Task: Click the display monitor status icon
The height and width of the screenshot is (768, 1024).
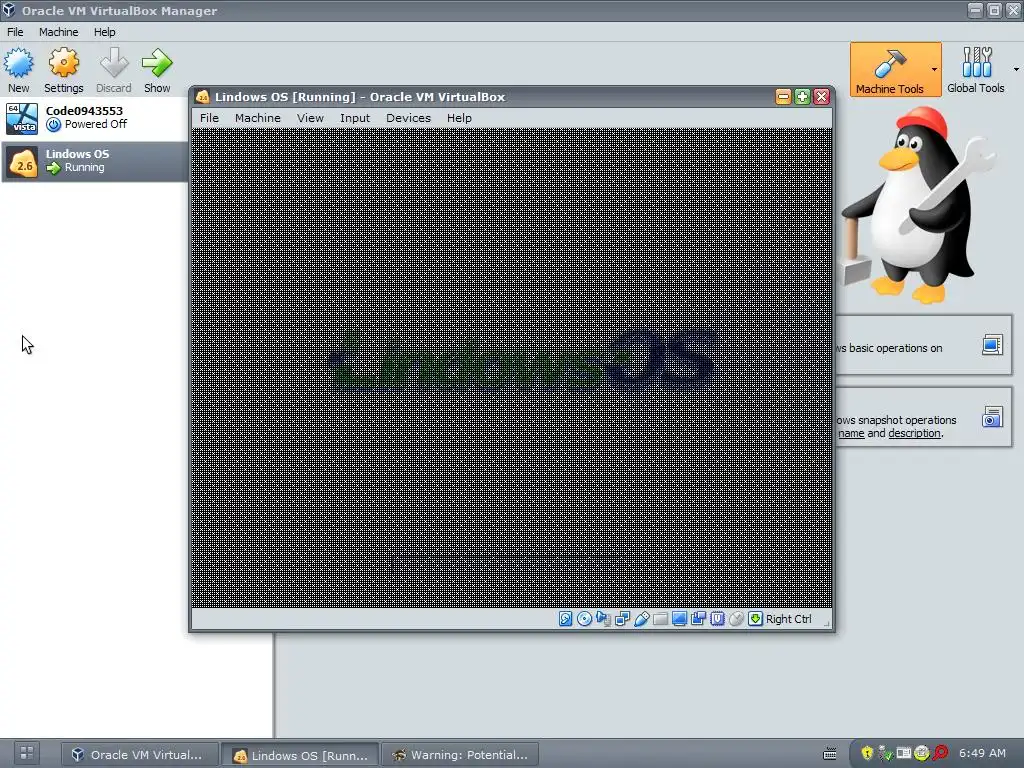Action: click(x=679, y=618)
